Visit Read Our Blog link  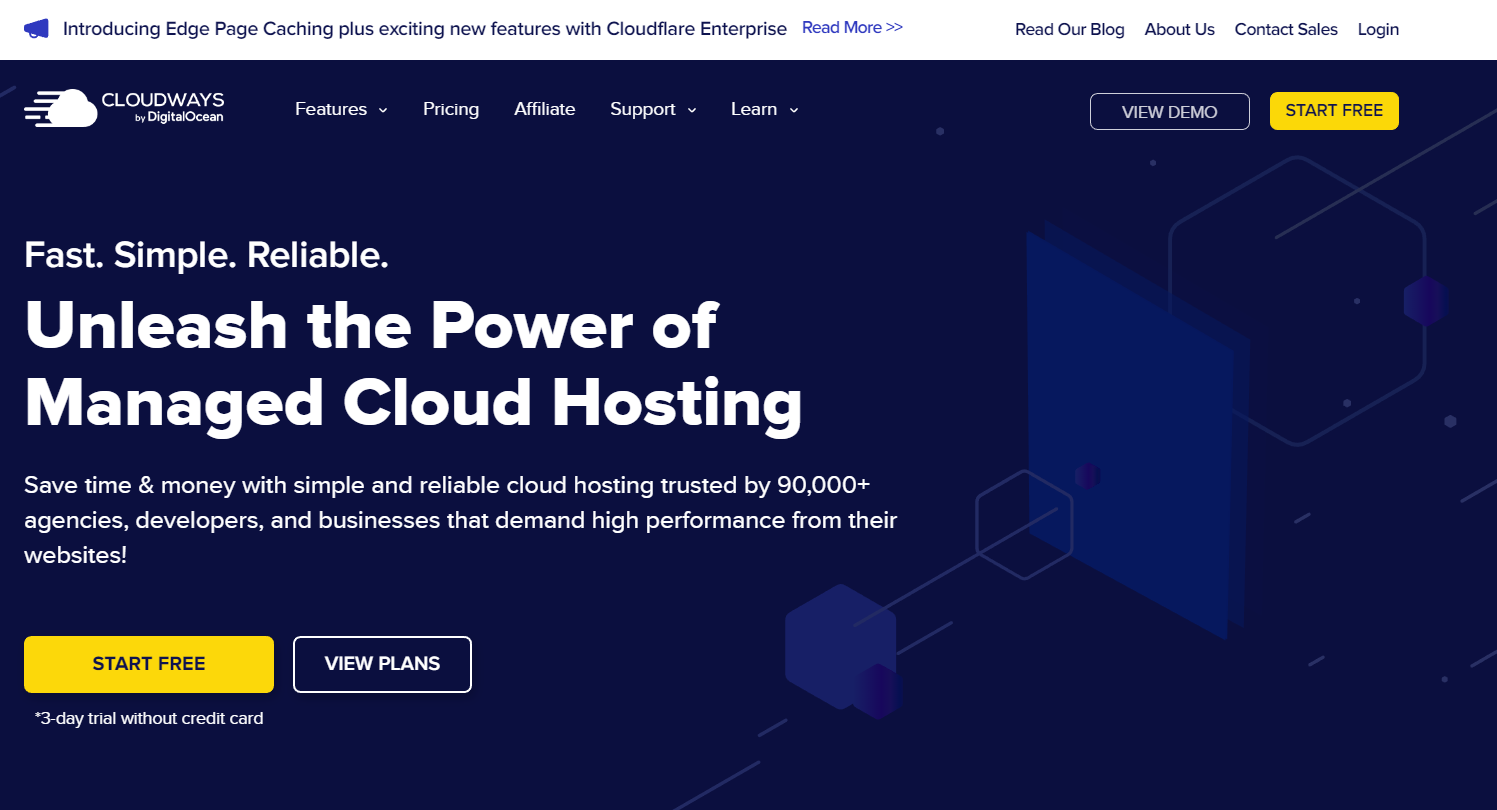point(1070,30)
